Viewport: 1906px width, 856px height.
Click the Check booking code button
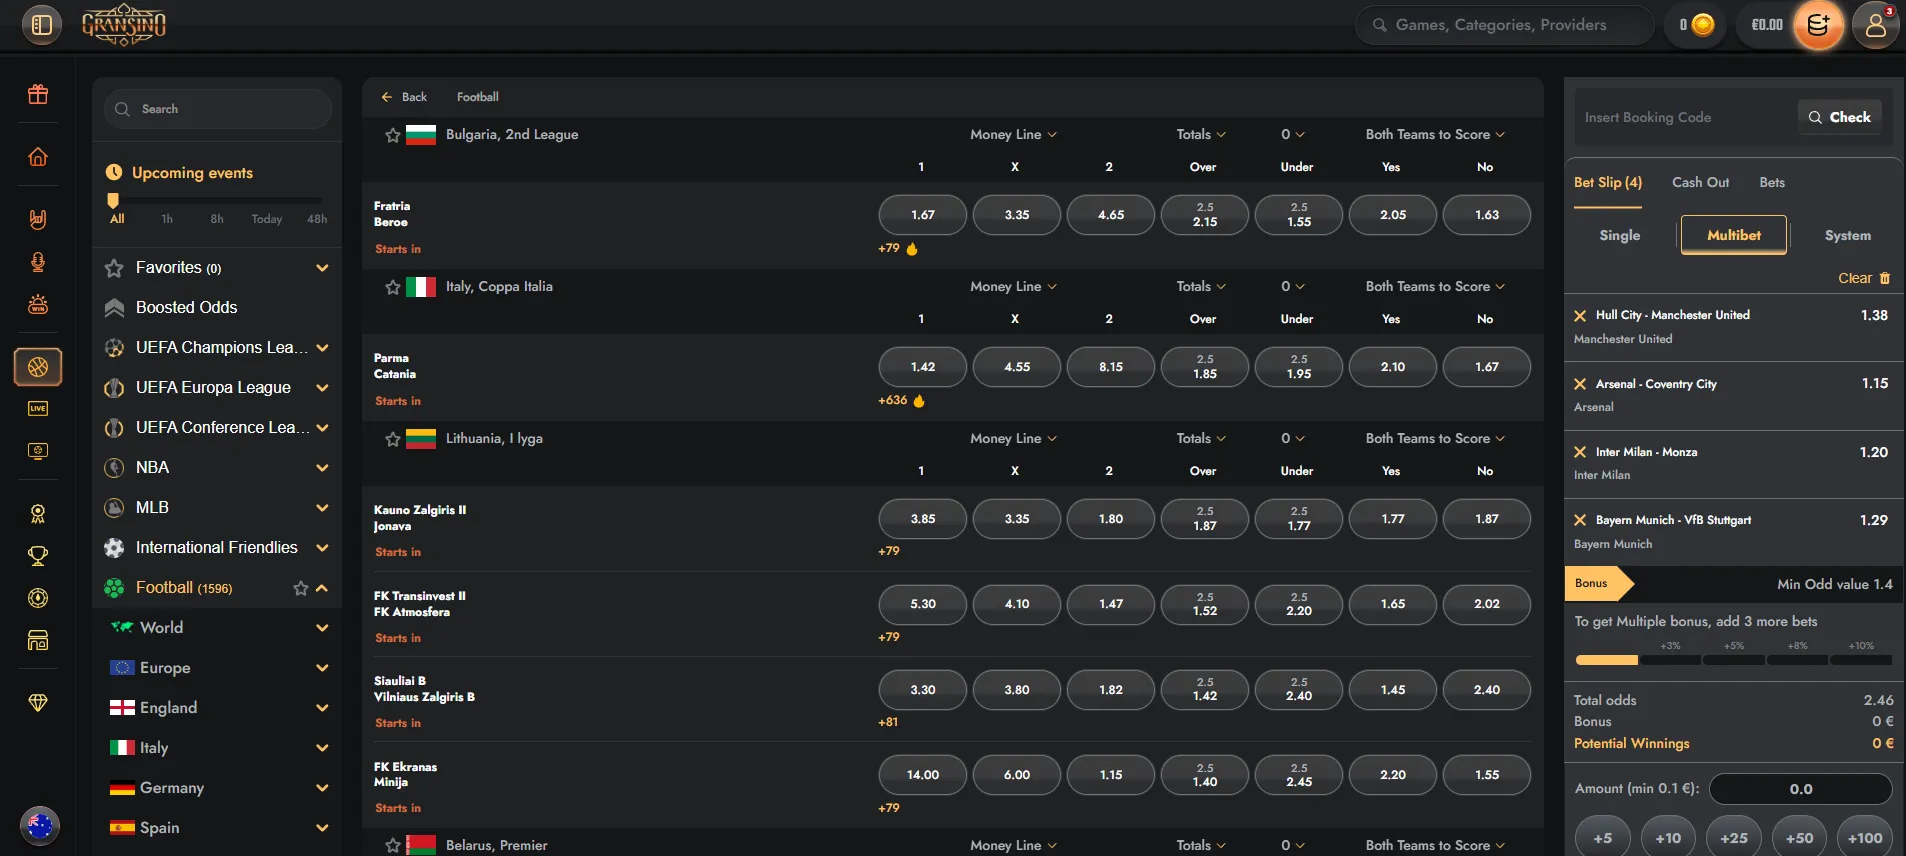coord(1840,117)
